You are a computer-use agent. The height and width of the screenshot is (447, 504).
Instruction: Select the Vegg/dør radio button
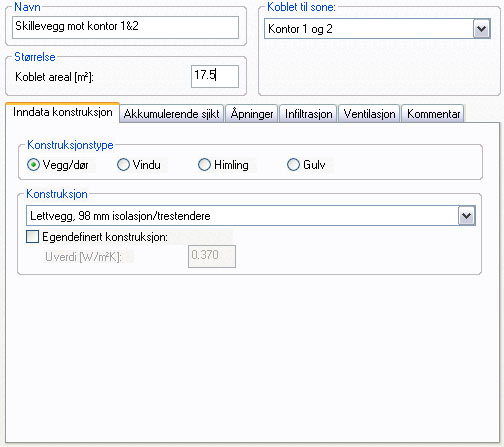pos(33,165)
